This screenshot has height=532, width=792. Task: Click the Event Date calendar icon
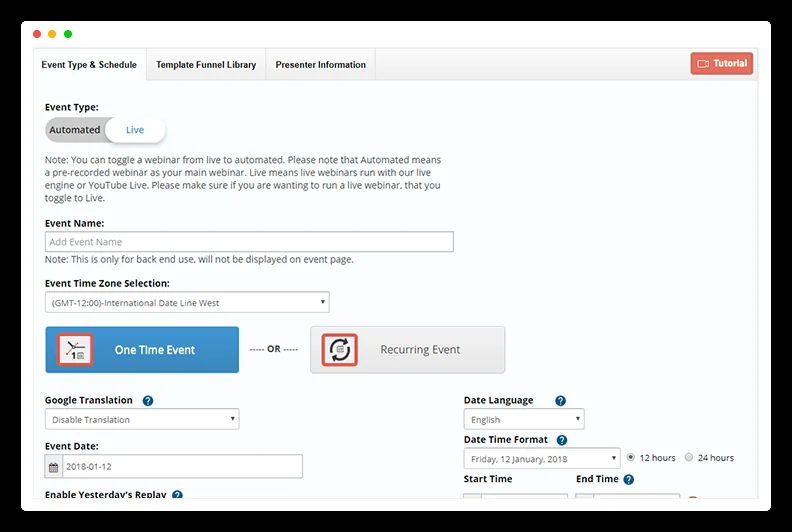coord(54,467)
